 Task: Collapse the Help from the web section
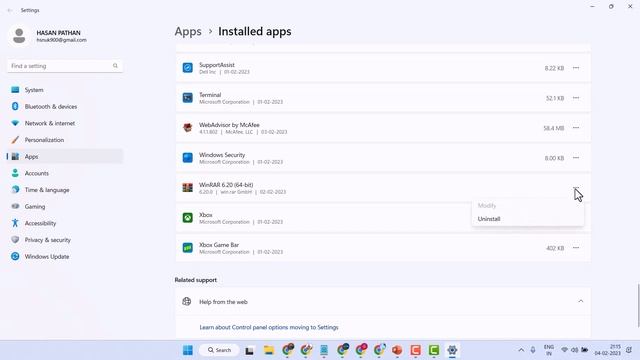click(x=580, y=301)
